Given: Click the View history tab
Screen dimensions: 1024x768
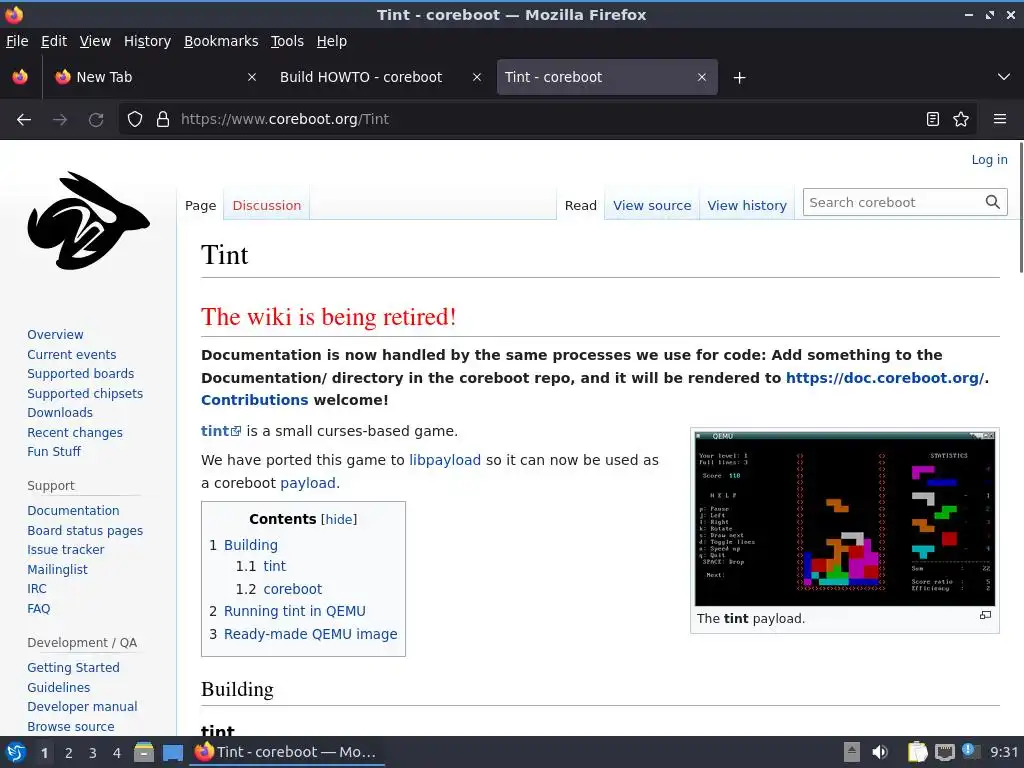Looking at the screenshot, I should [746, 205].
